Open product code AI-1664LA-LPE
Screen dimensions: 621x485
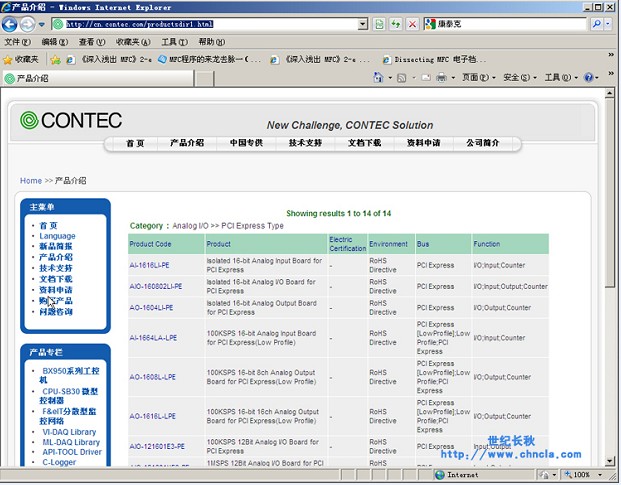coord(153,338)
